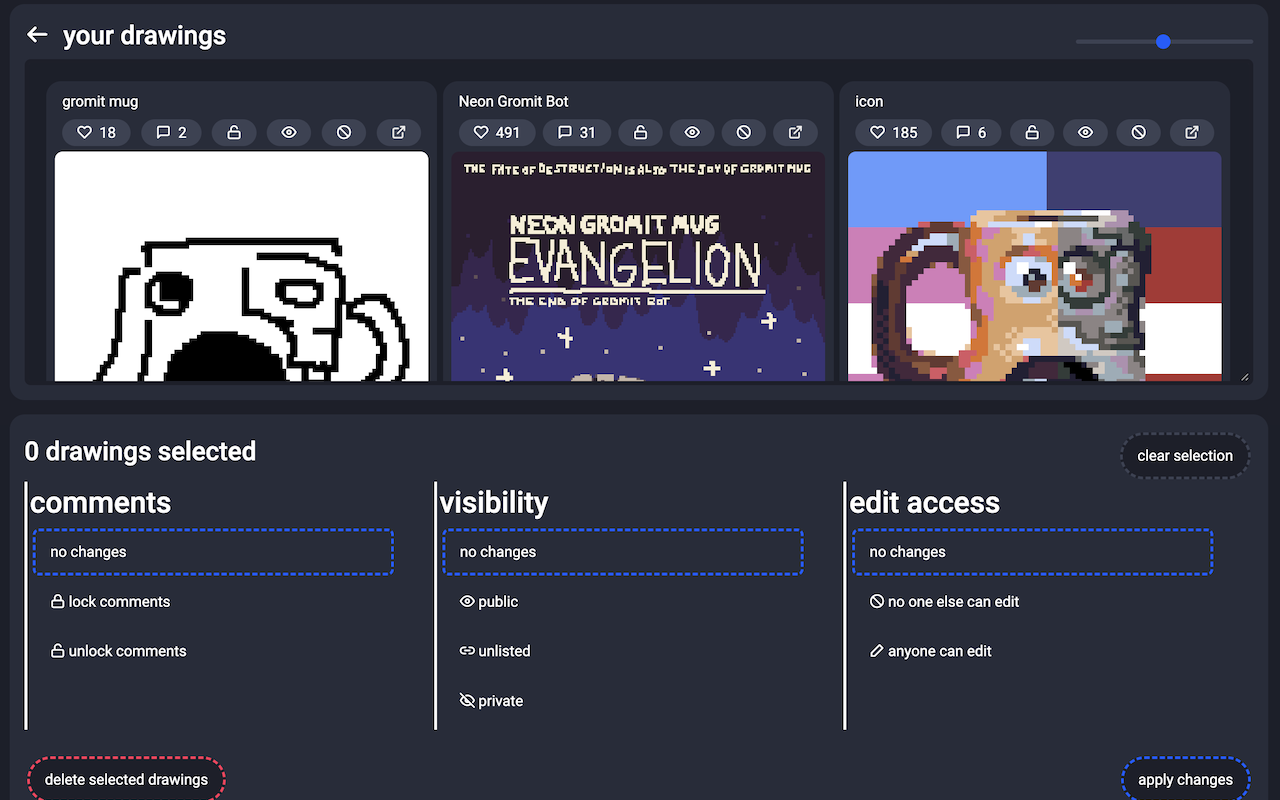1280x800 pixels.
Task: Toggle comment lock on Neon Gromit Bot card
Action: [641, 132]
